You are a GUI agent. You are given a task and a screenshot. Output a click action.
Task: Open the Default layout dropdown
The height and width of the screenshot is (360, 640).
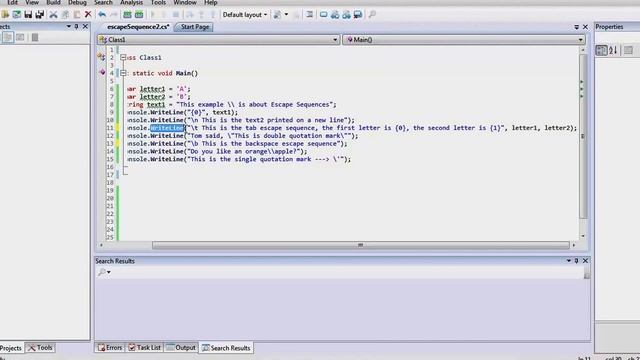[245, 15]
